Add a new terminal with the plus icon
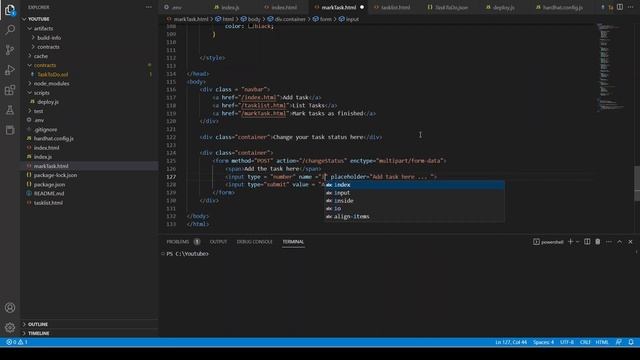 coord(570,242)
